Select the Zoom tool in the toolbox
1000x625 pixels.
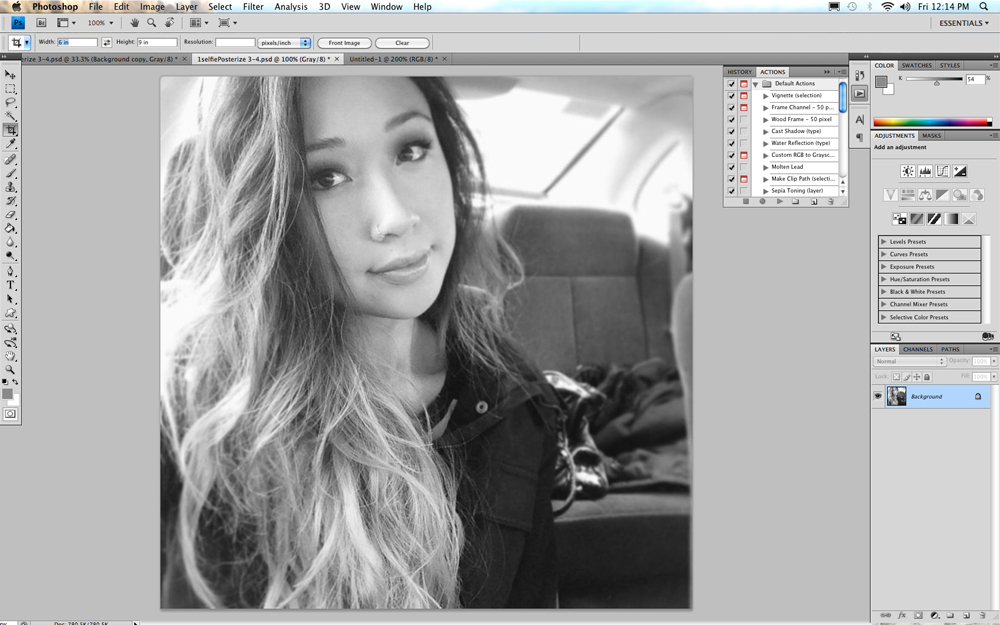tap(10, 370)
